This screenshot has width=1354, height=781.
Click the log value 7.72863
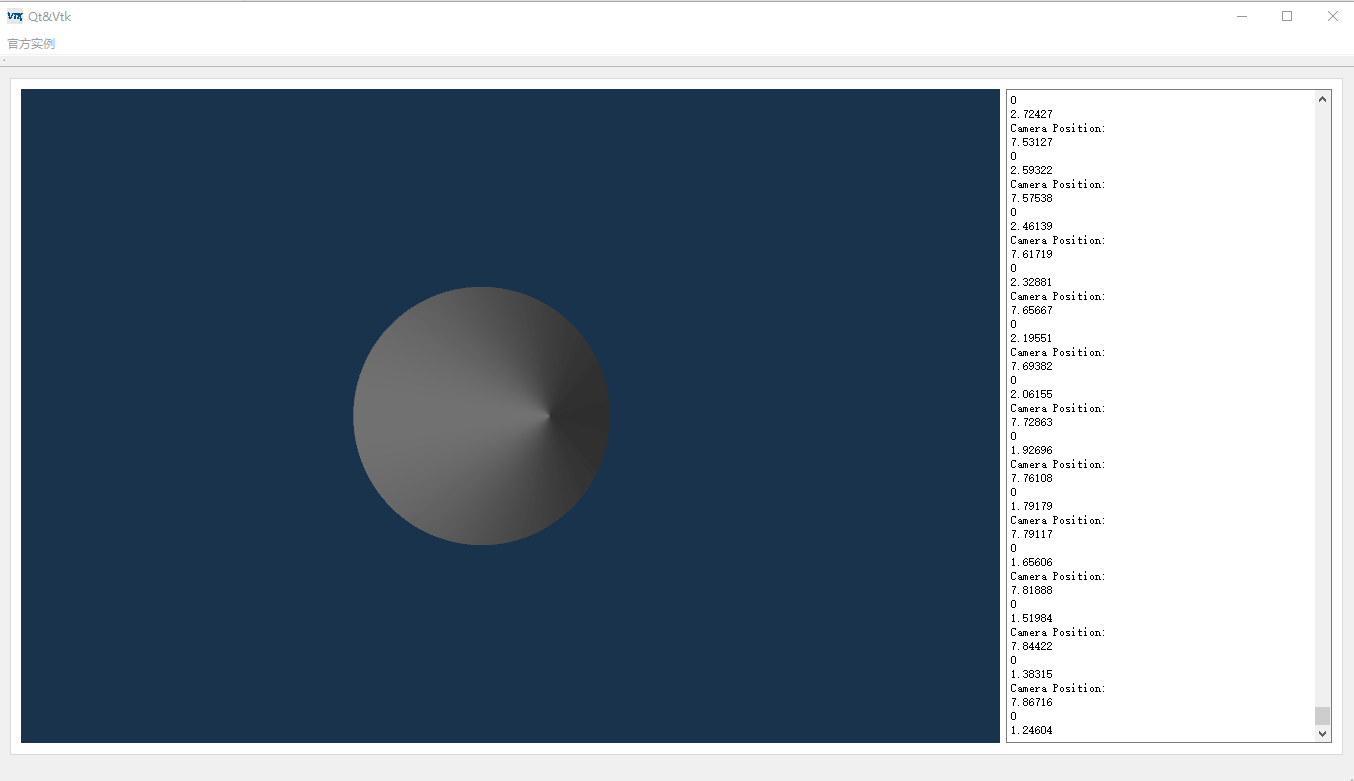1031,423
